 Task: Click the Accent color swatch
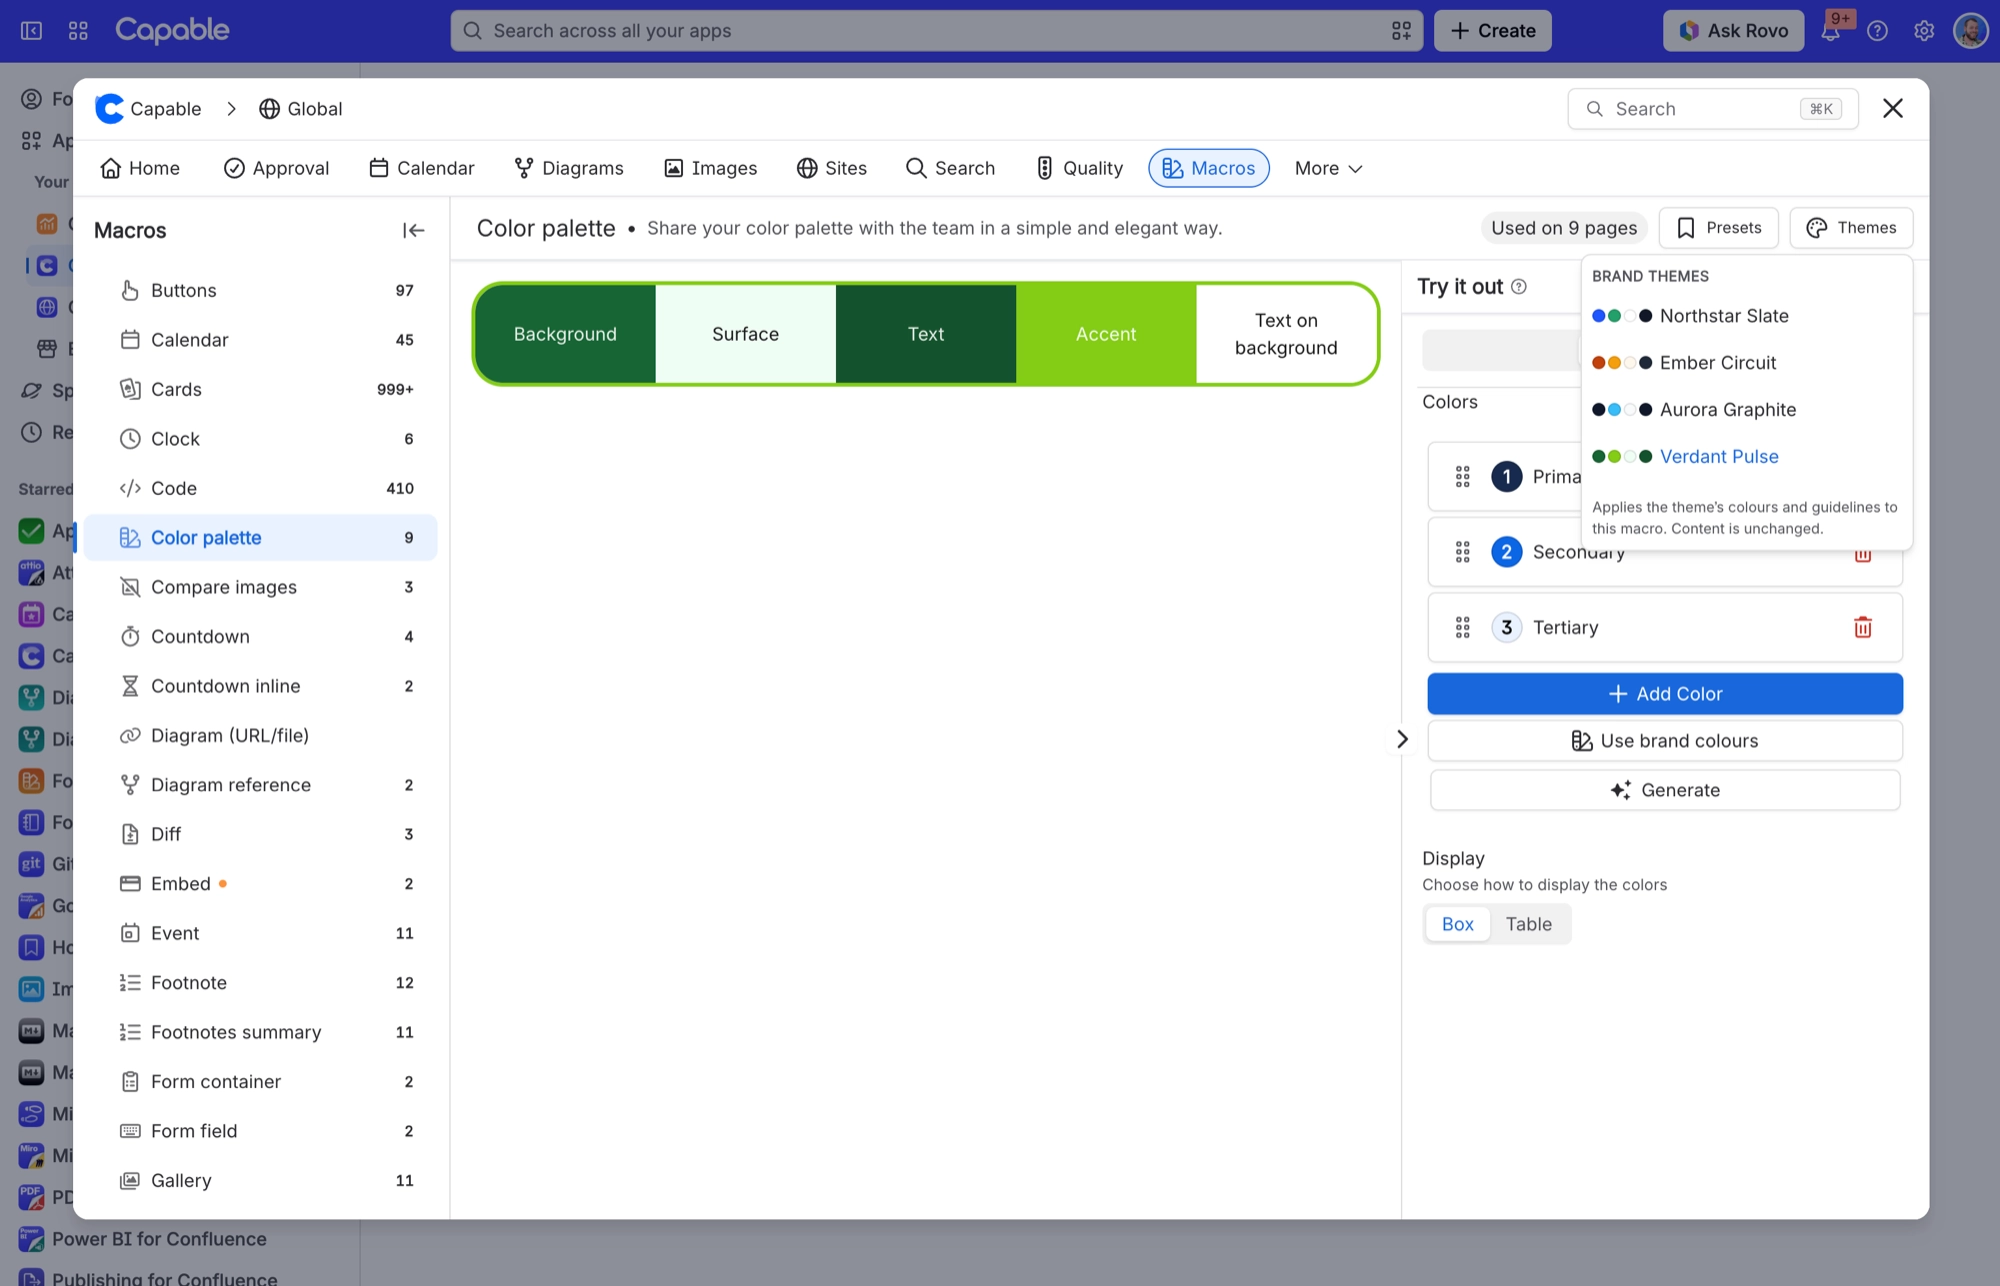(1106, 334)
